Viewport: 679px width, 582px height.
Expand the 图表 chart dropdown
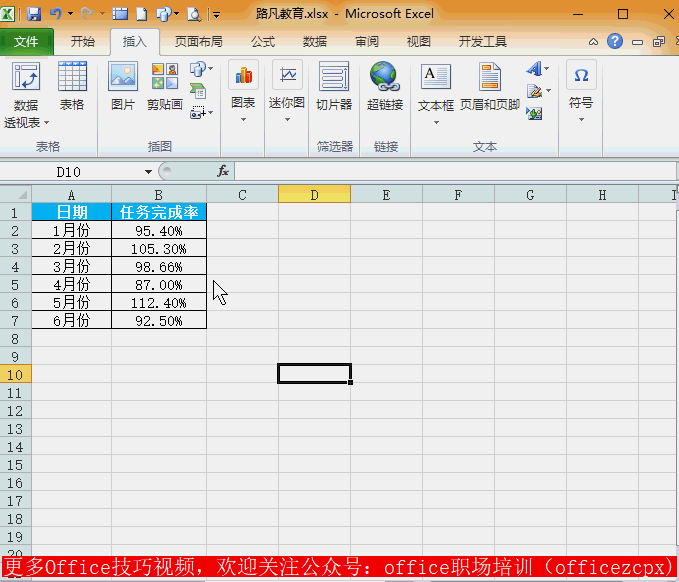[x=243, y=120]
